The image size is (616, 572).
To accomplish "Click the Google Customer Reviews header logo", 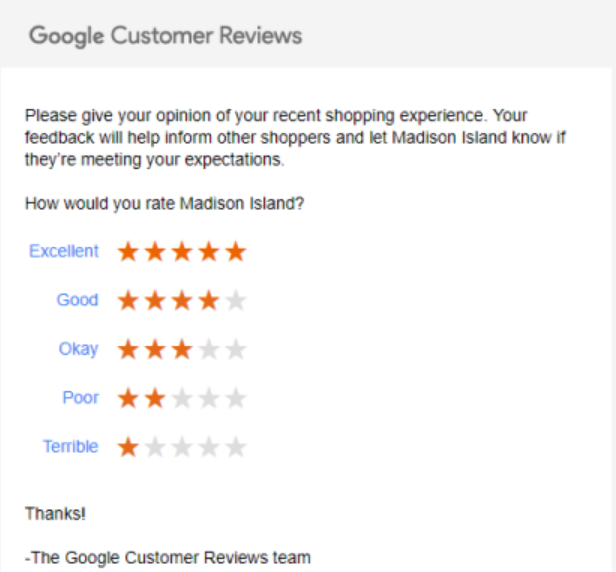I will coord(165,36).
